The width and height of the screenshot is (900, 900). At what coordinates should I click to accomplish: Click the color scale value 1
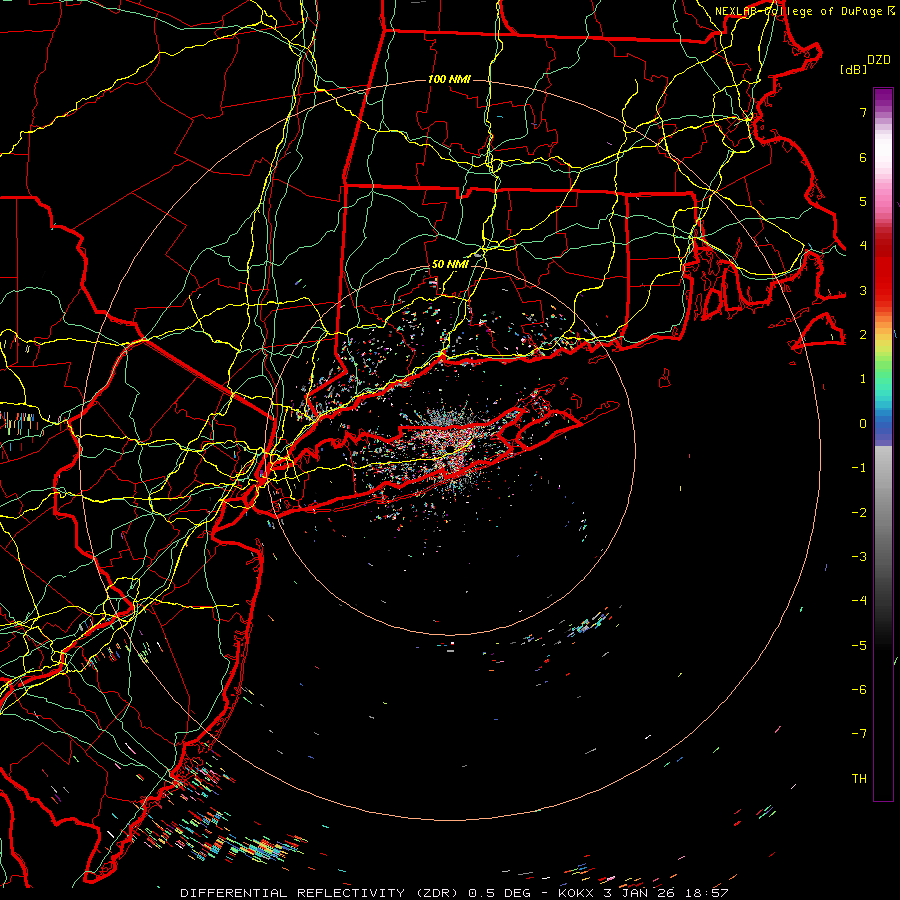coord(863,379)
